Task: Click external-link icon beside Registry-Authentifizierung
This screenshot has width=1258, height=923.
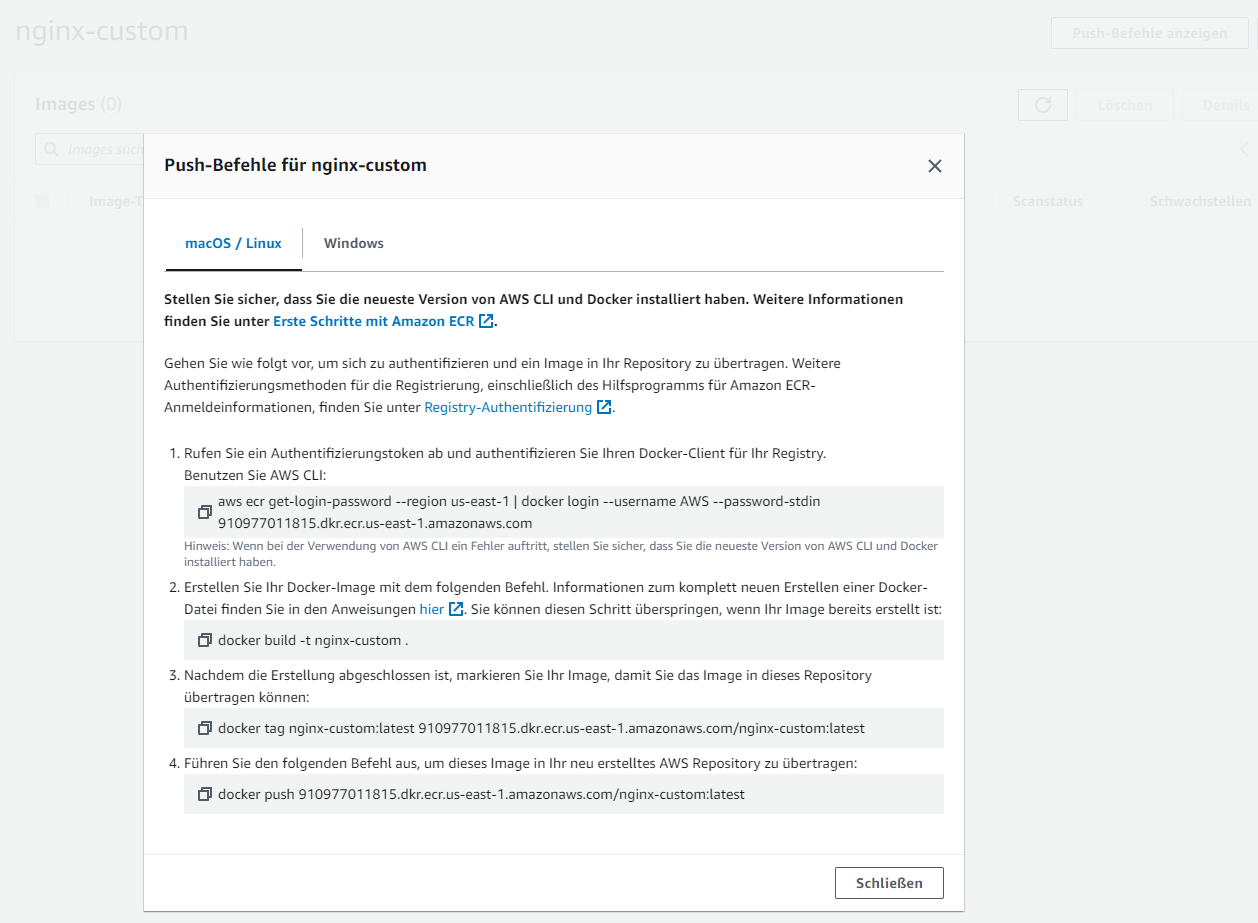Action: coord(604,407)
